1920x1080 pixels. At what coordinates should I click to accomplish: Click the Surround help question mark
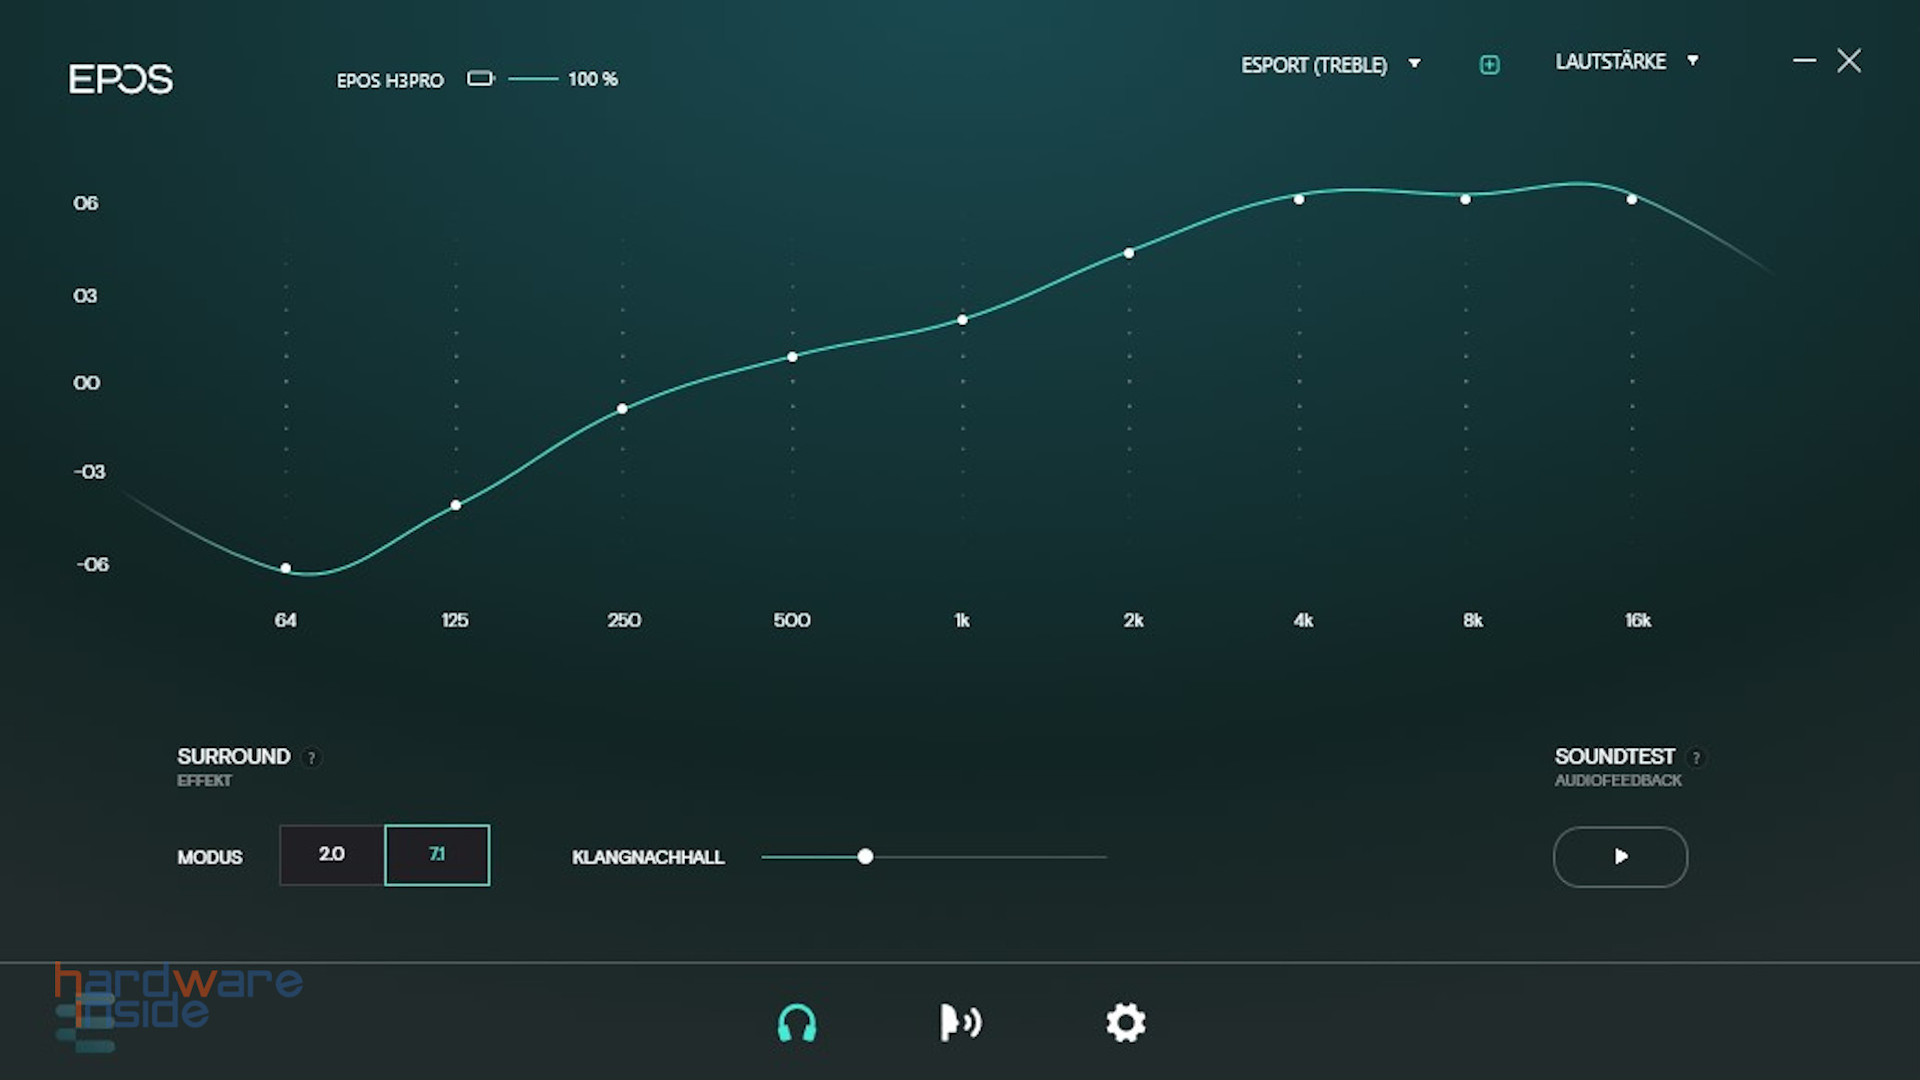312,758
